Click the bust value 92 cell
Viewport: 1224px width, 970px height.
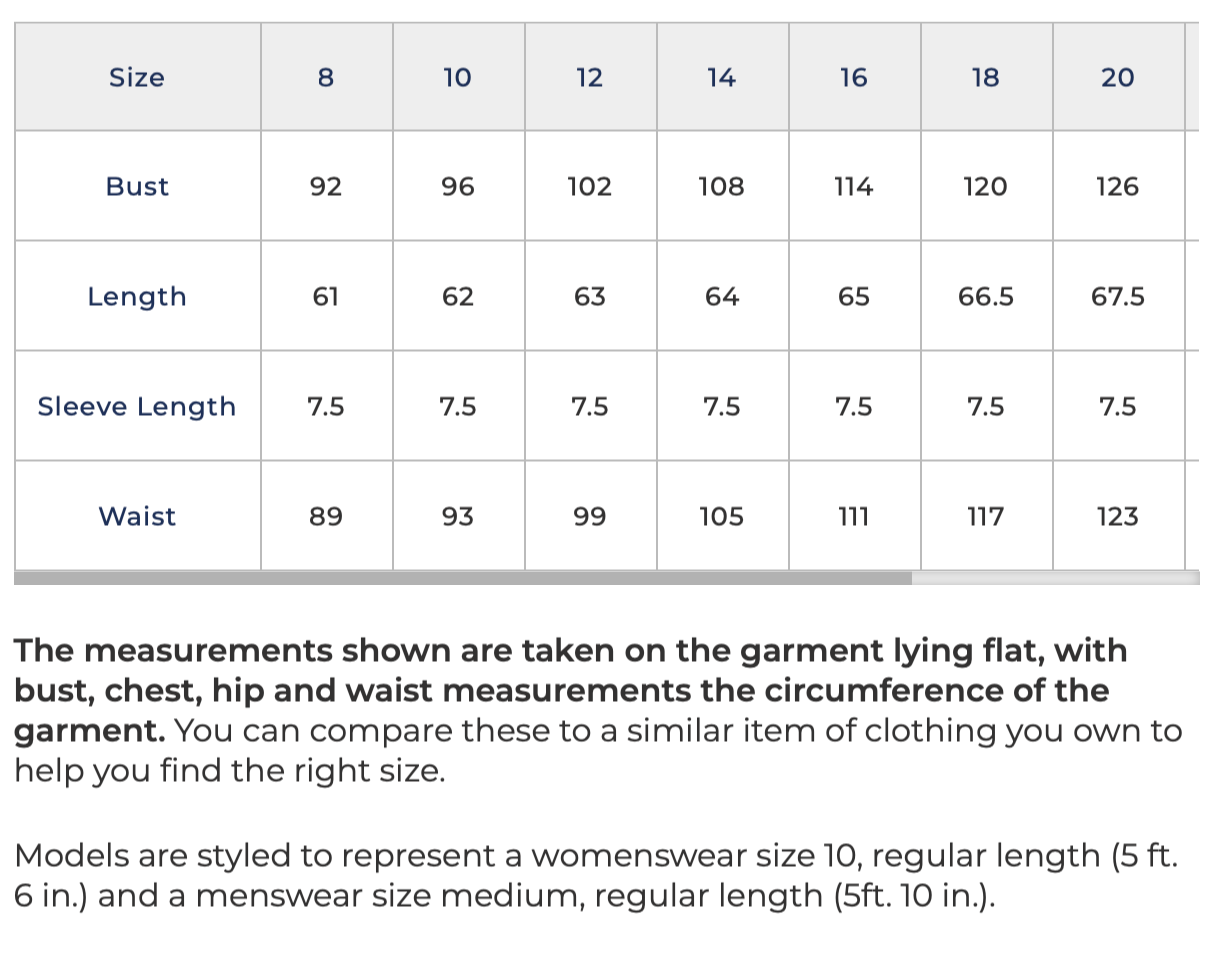point(327,186)
